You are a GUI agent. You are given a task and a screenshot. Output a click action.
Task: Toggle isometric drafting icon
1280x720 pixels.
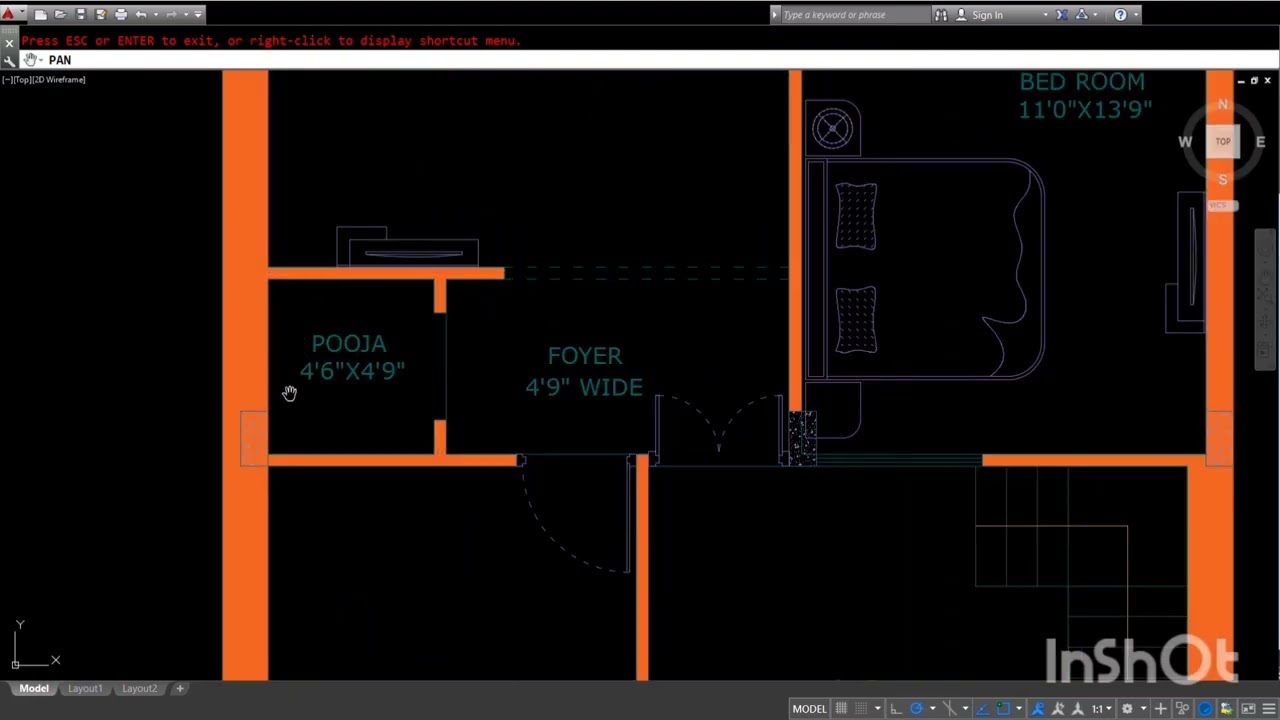950,709
